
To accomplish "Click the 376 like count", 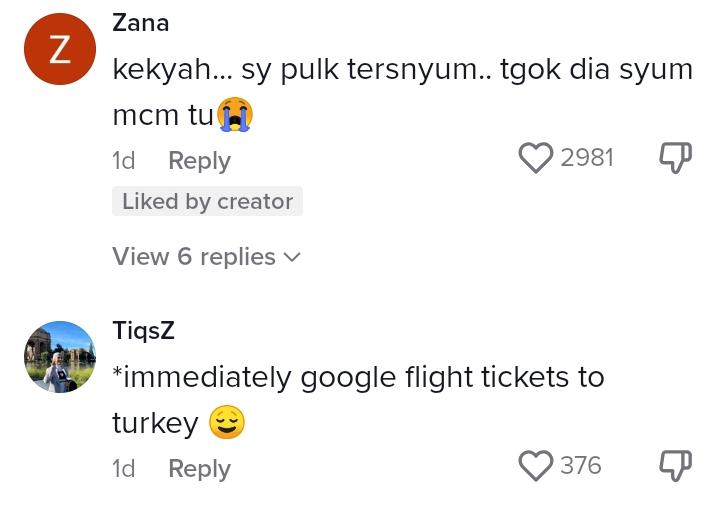I will pos(581,466).
